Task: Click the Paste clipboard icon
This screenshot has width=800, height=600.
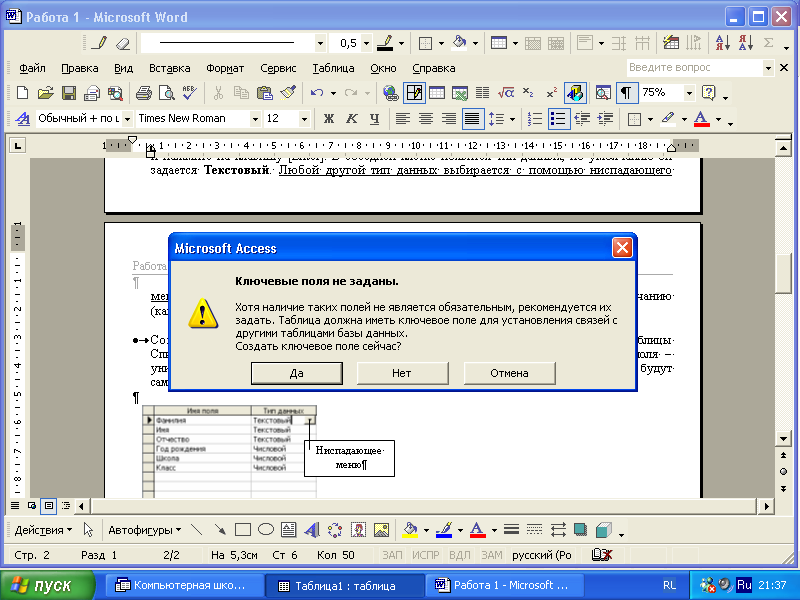Action: point(264,93)
